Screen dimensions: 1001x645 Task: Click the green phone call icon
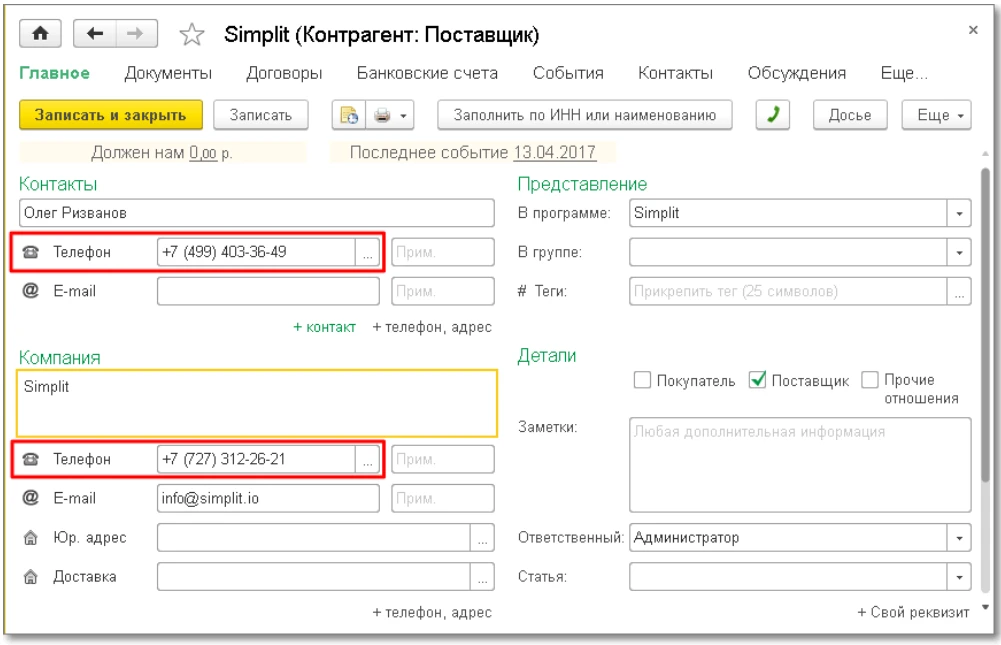[x=772, y=115]
